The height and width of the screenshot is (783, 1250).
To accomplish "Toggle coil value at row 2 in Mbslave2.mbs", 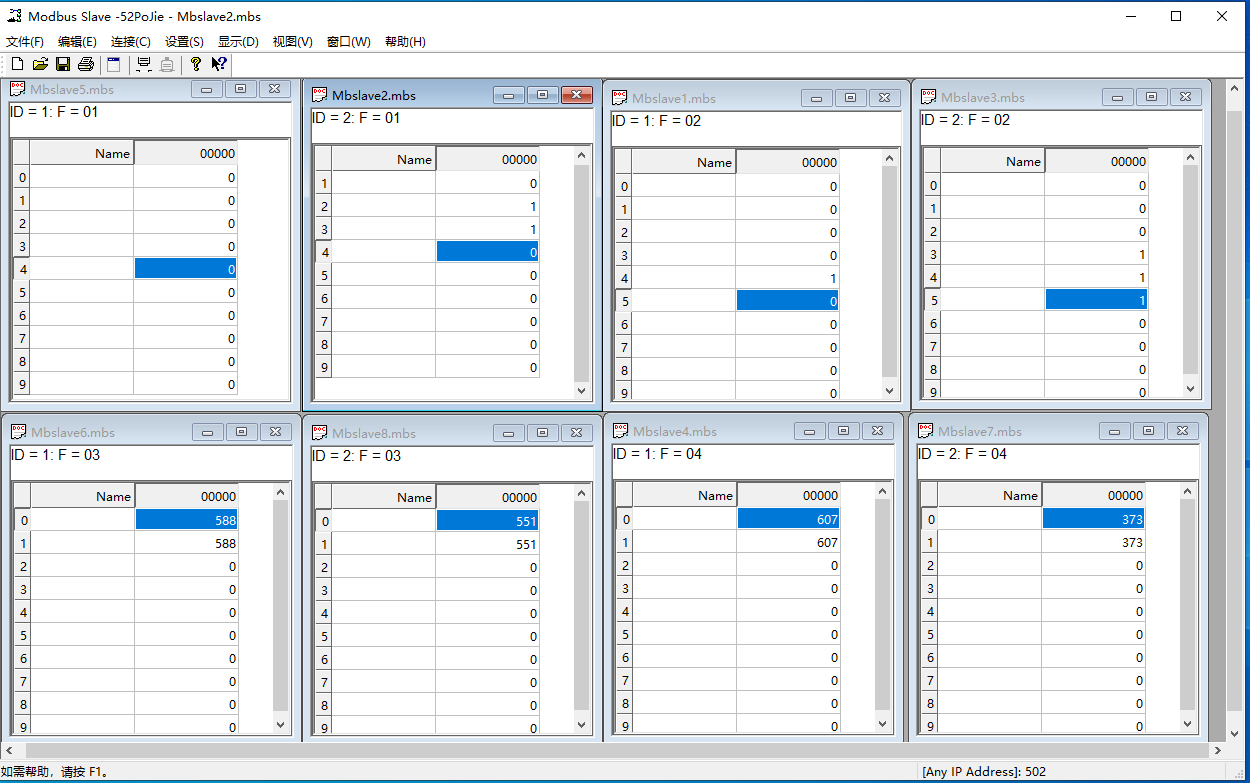I will (487, 207).
